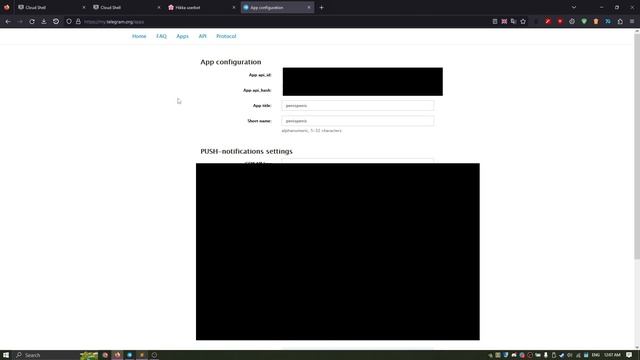Open Firefox from the taskbar
Viewport: 640px width, 360px height.
point(118,355)
